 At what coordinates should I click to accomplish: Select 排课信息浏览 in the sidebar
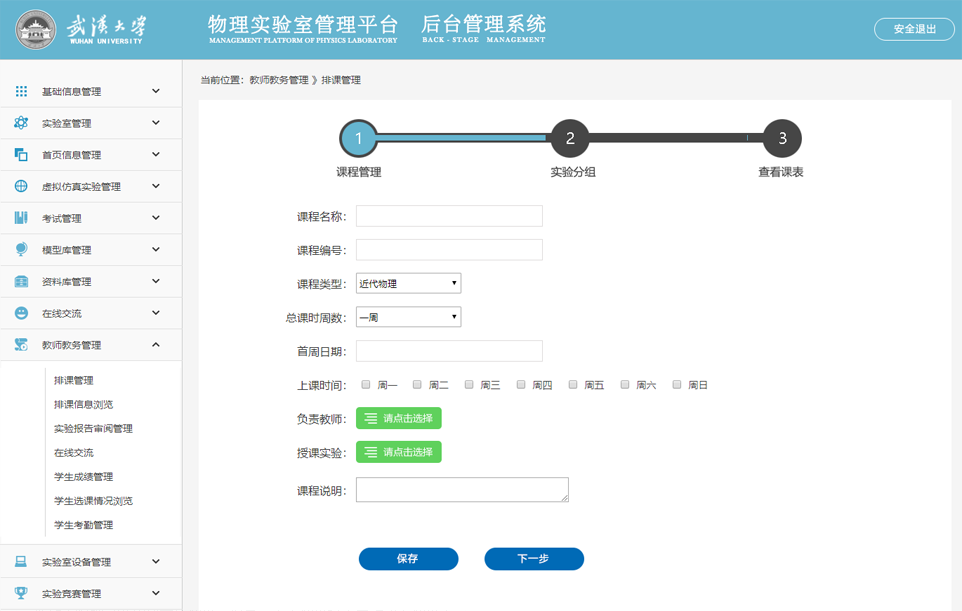tap(84, 403)
